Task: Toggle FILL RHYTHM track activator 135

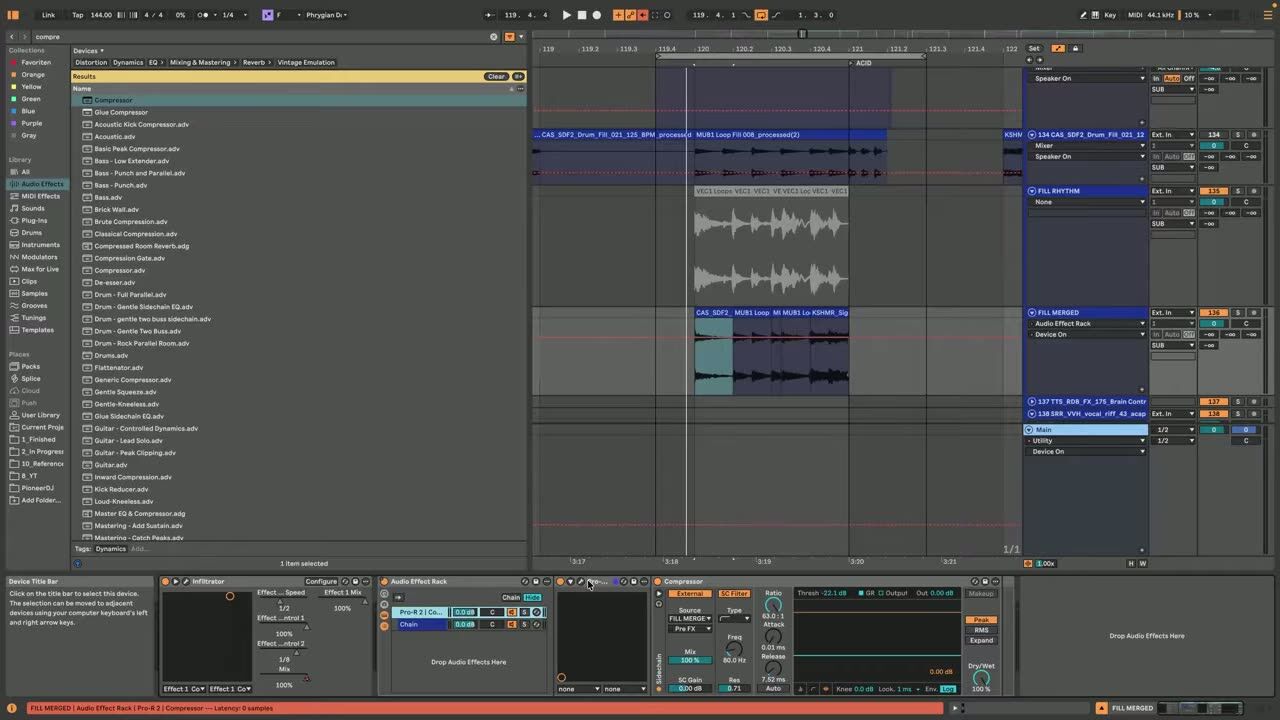Action: pyautogui.click(x=1214, y=190)
